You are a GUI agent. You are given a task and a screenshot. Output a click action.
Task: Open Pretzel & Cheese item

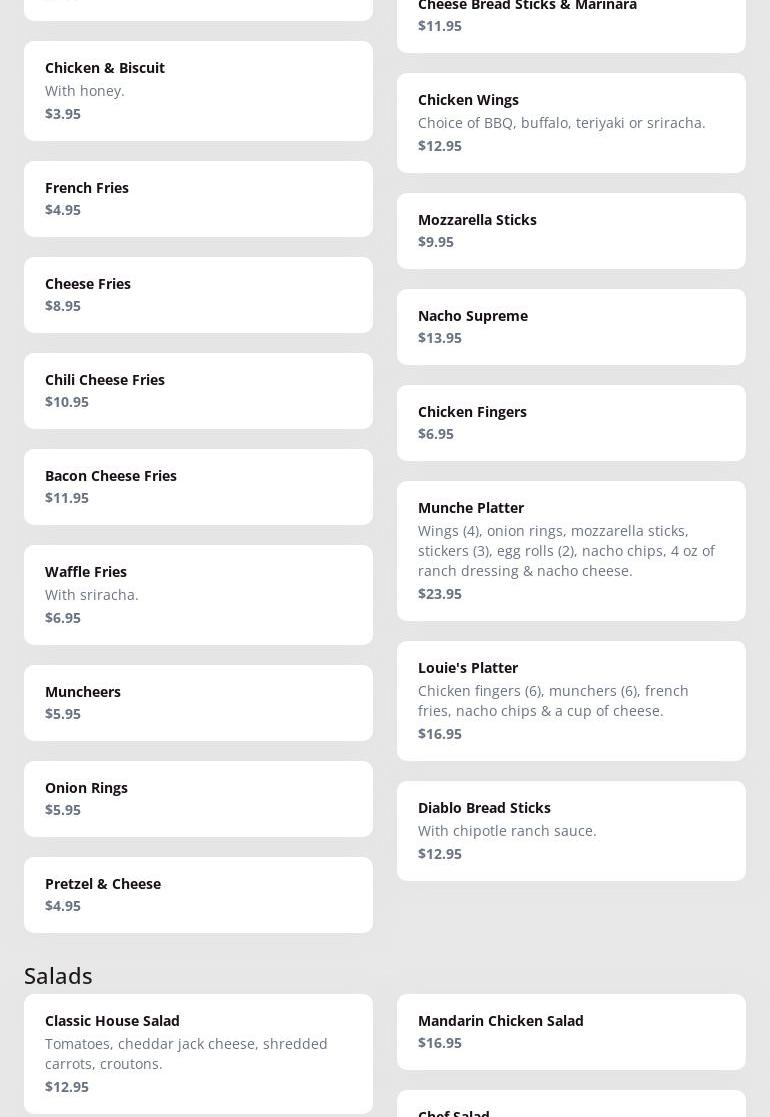(198, 895)
